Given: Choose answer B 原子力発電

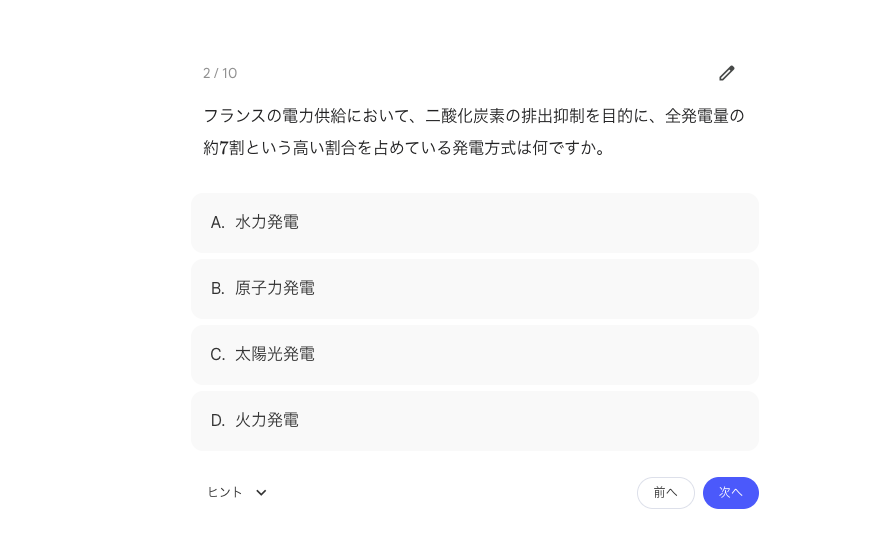Looking at the screenshot, I should click(474, 288).
